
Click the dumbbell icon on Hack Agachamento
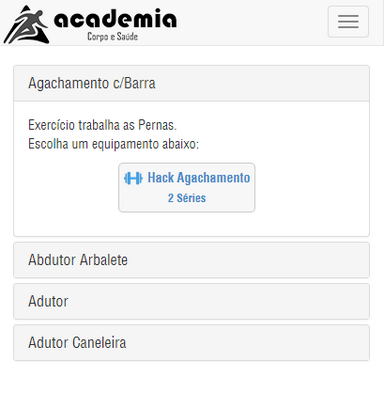point(133,178)
